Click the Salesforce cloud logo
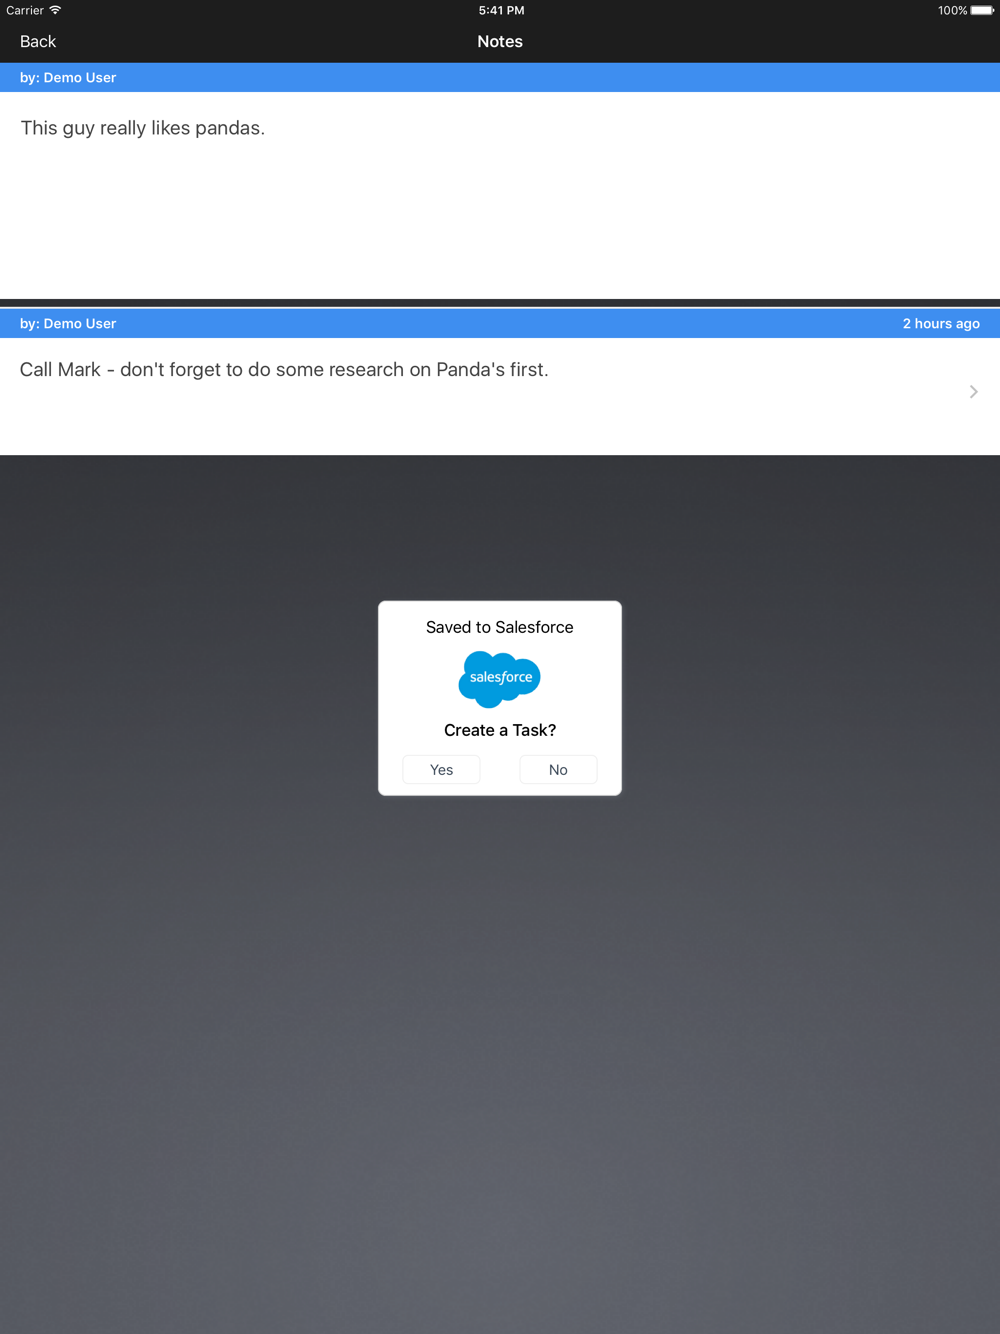The width and height of the screenshot is (1000, 1334). click(499, 679)
